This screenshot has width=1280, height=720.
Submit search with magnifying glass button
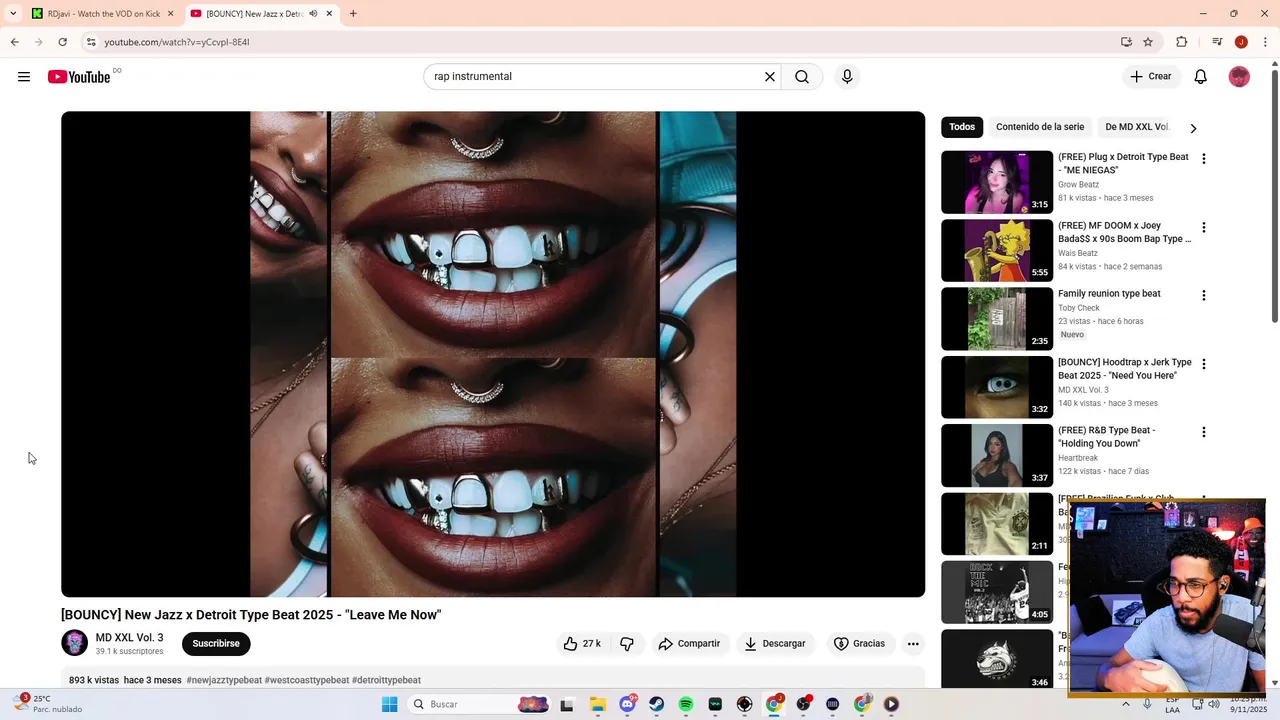(x=802, y=77)
